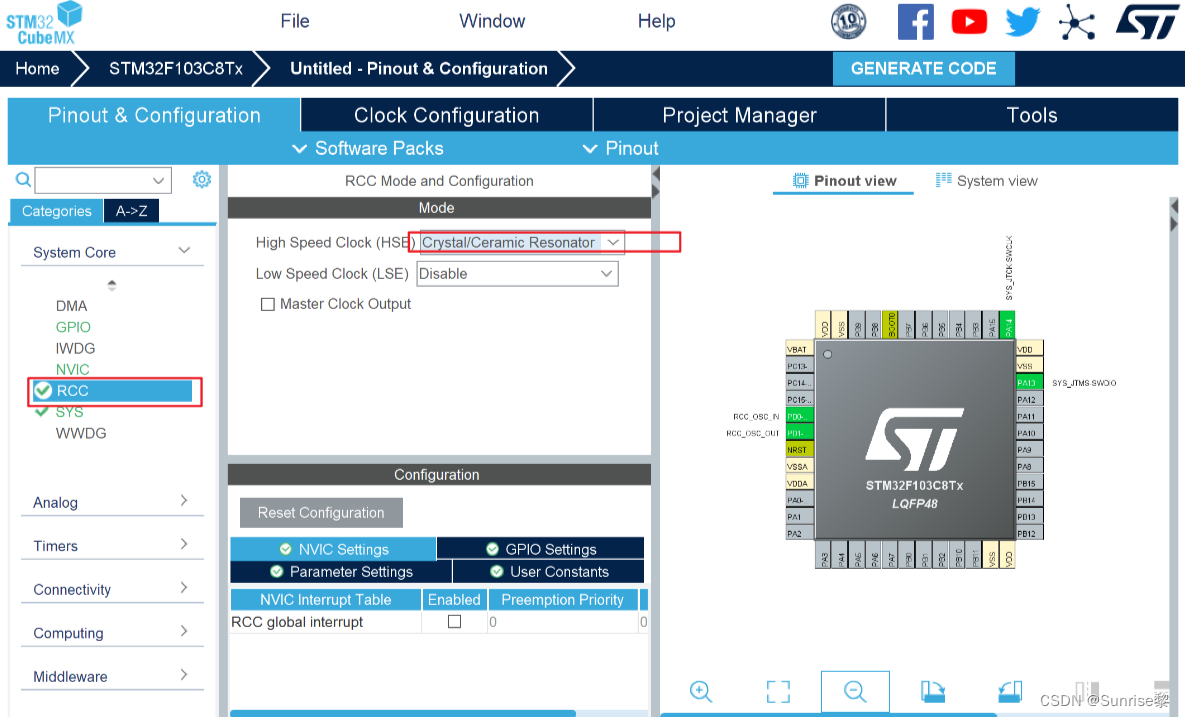Rotate the chip clockwise
Viewport: 1185px width, 717px height.
[x=933, y=691]
